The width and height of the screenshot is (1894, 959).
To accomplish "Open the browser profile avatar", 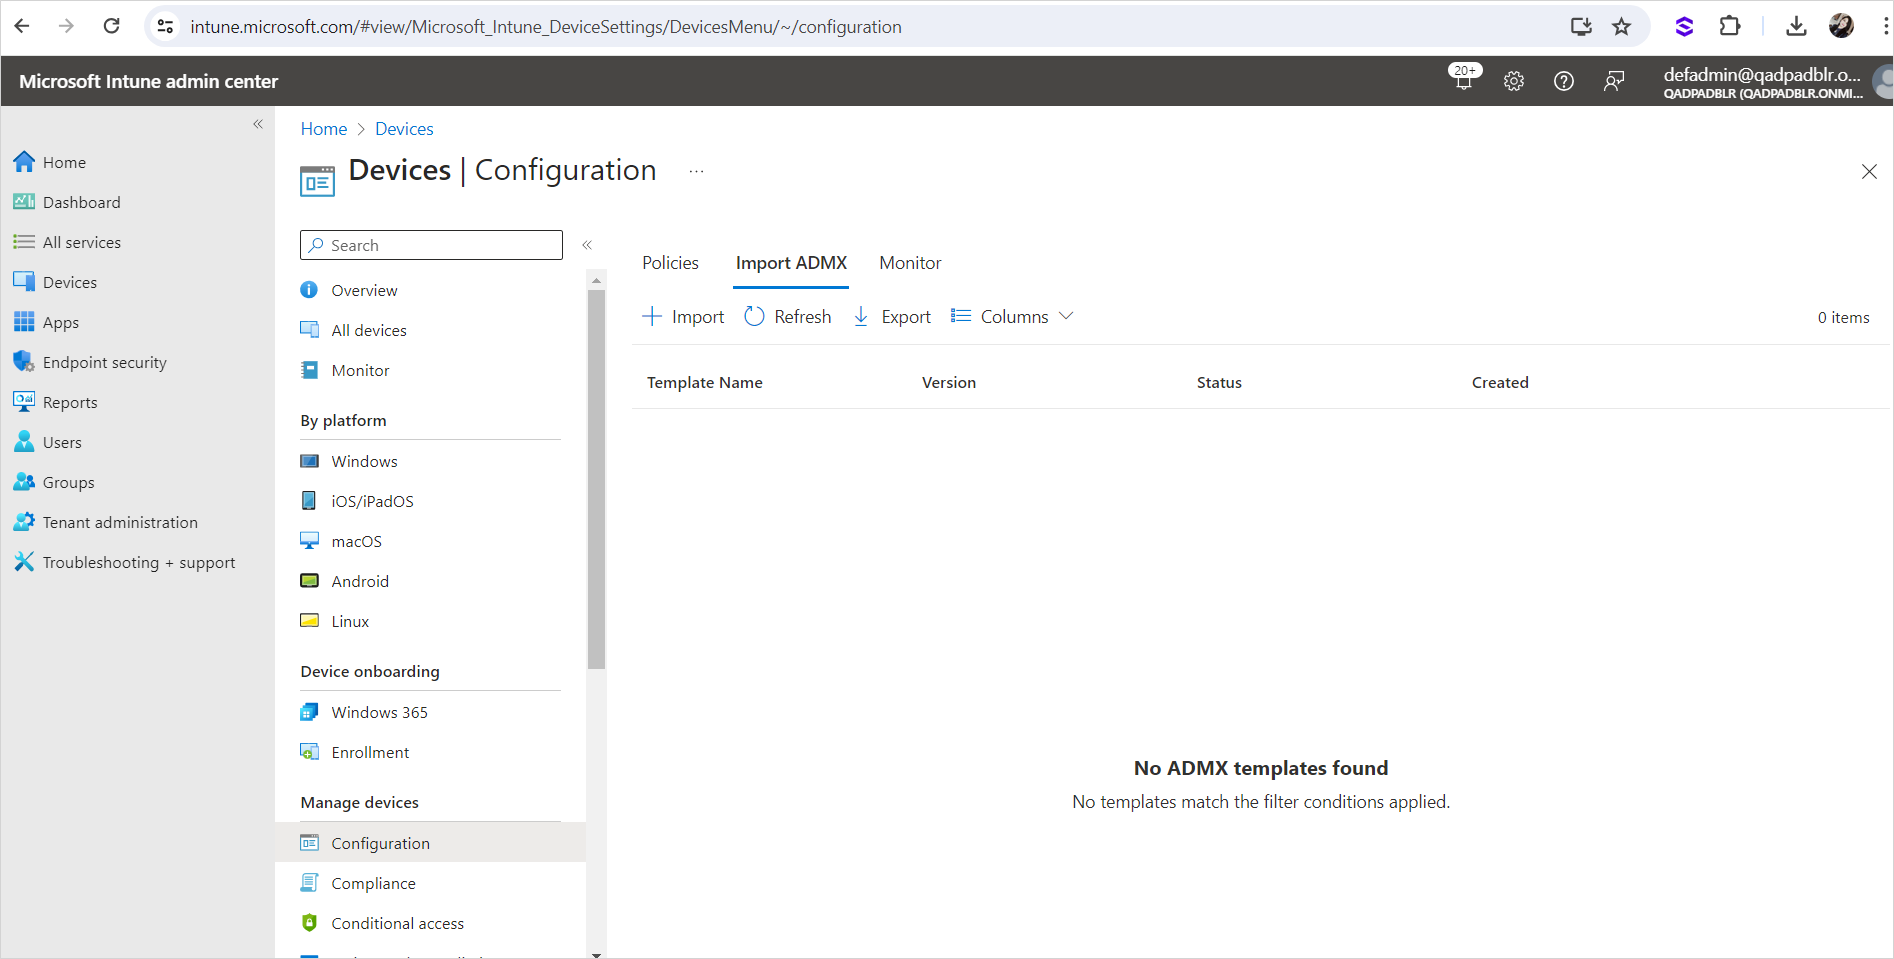I will (x=1841, y=27).
